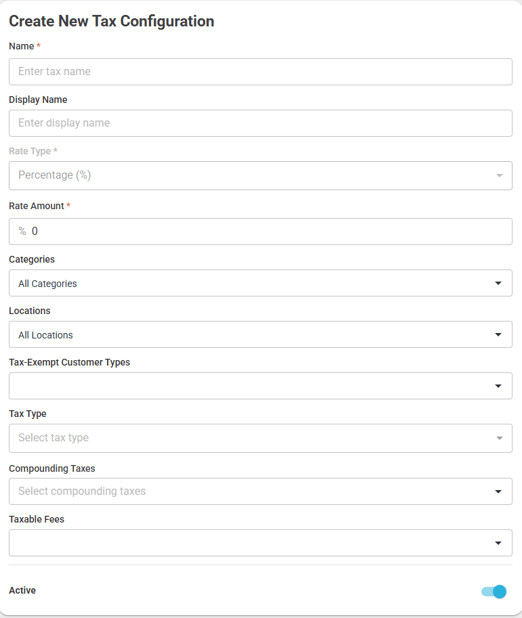Open the Tax-Exempt Customer Types dropdown
Image resolution: width=522 pixels, height=618 pixels.
point(261,386)
